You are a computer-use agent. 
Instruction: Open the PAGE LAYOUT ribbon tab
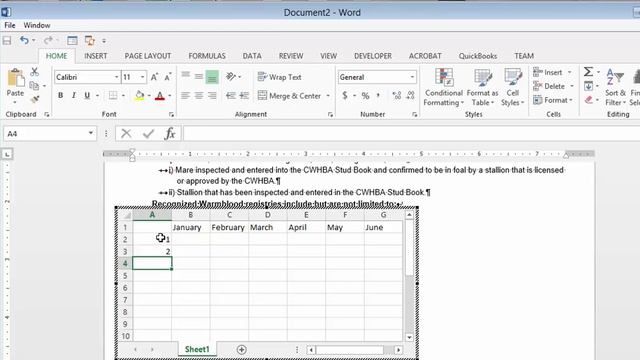point(148,56)
